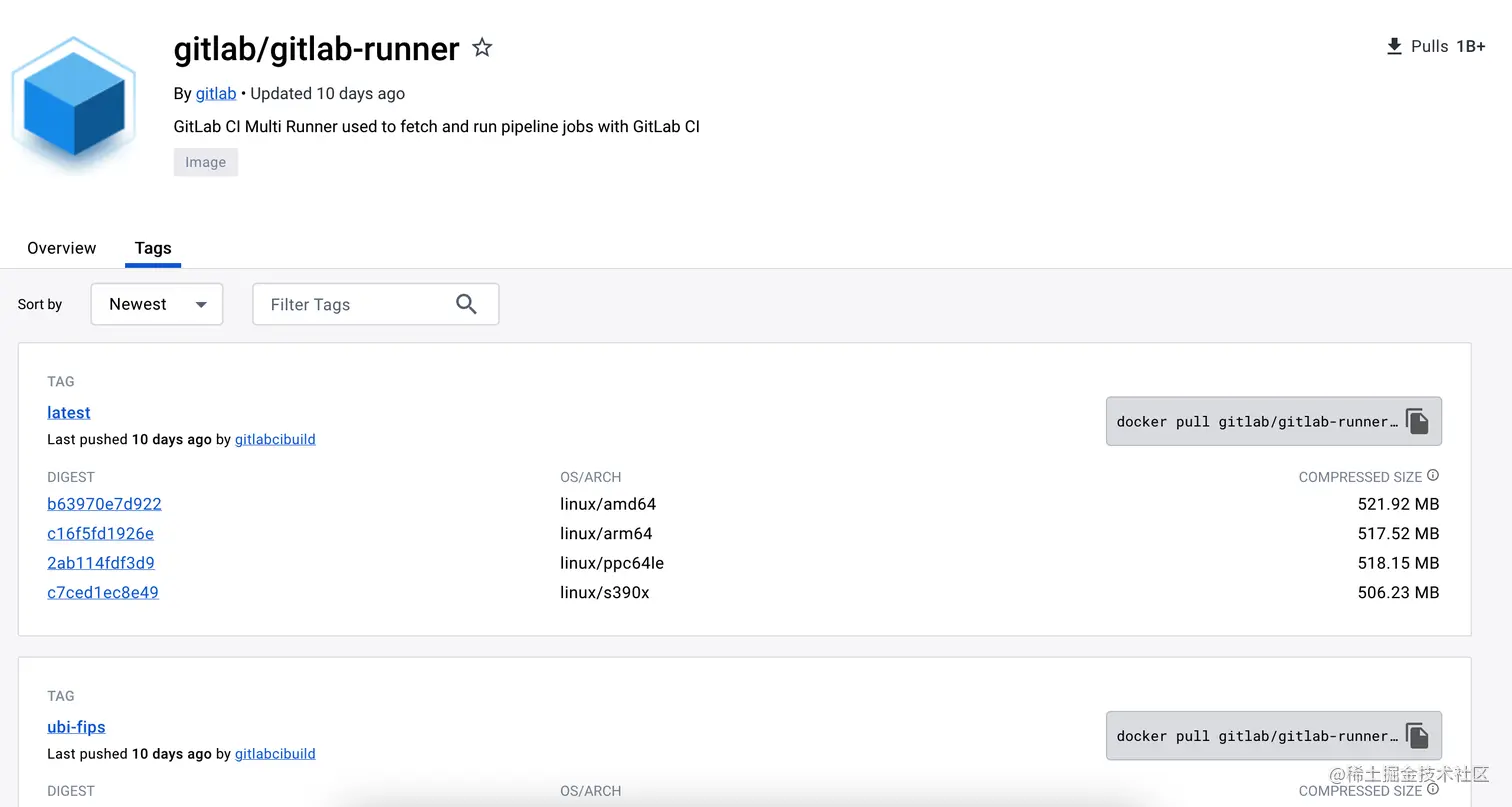Open the ubi-fips tag link
The height and width of the screenshot is (807, 1512).
pos(76,727)
